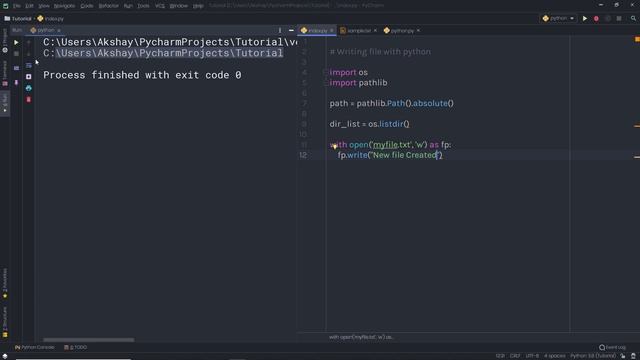Toggle the read-only lock icon in the status bar
This screenshot has width=640, height=360.
623,356
